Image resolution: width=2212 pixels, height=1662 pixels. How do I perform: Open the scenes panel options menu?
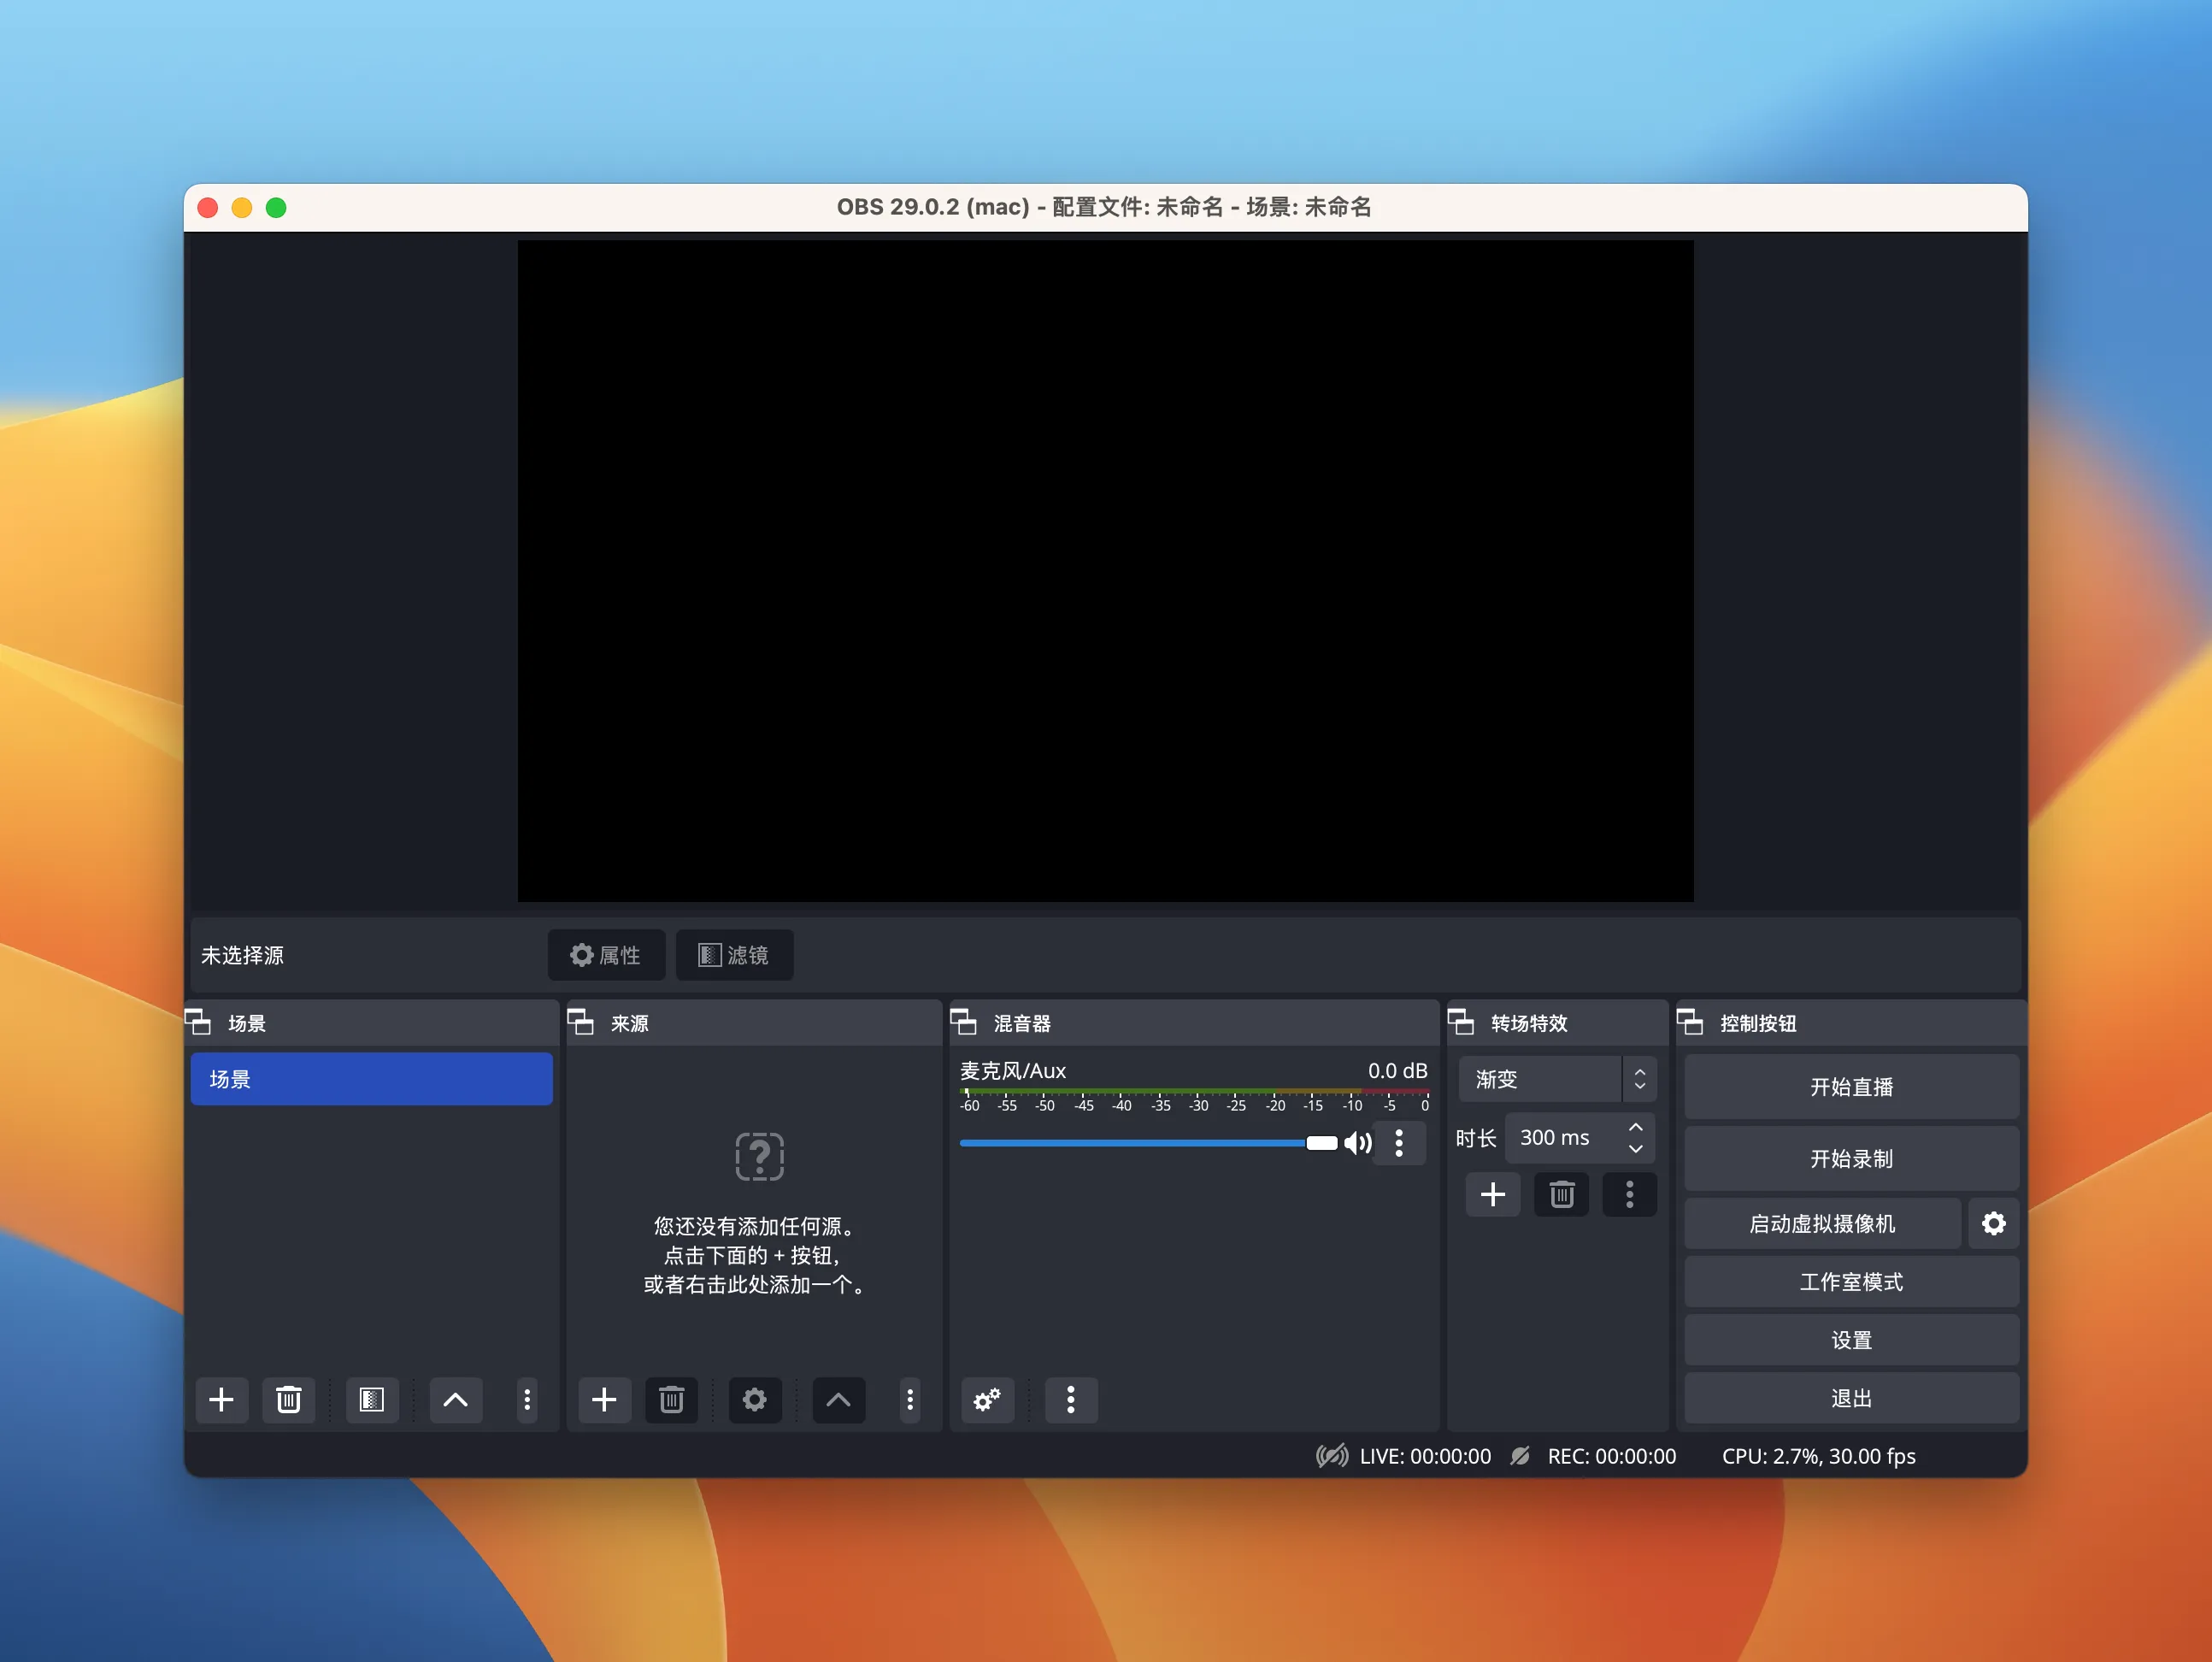tap(527, 1400)
